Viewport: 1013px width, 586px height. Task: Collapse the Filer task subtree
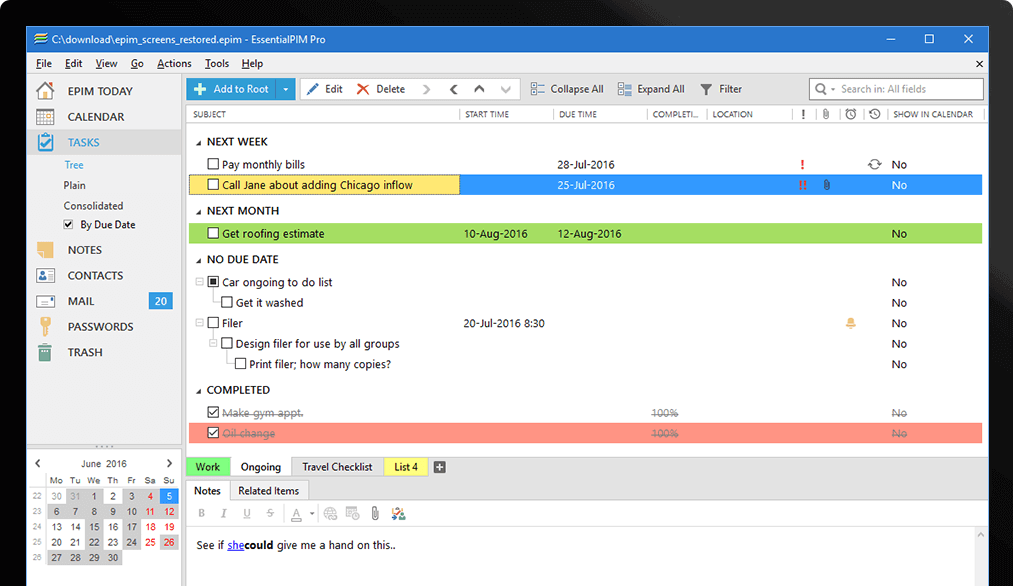coord(200,322)
